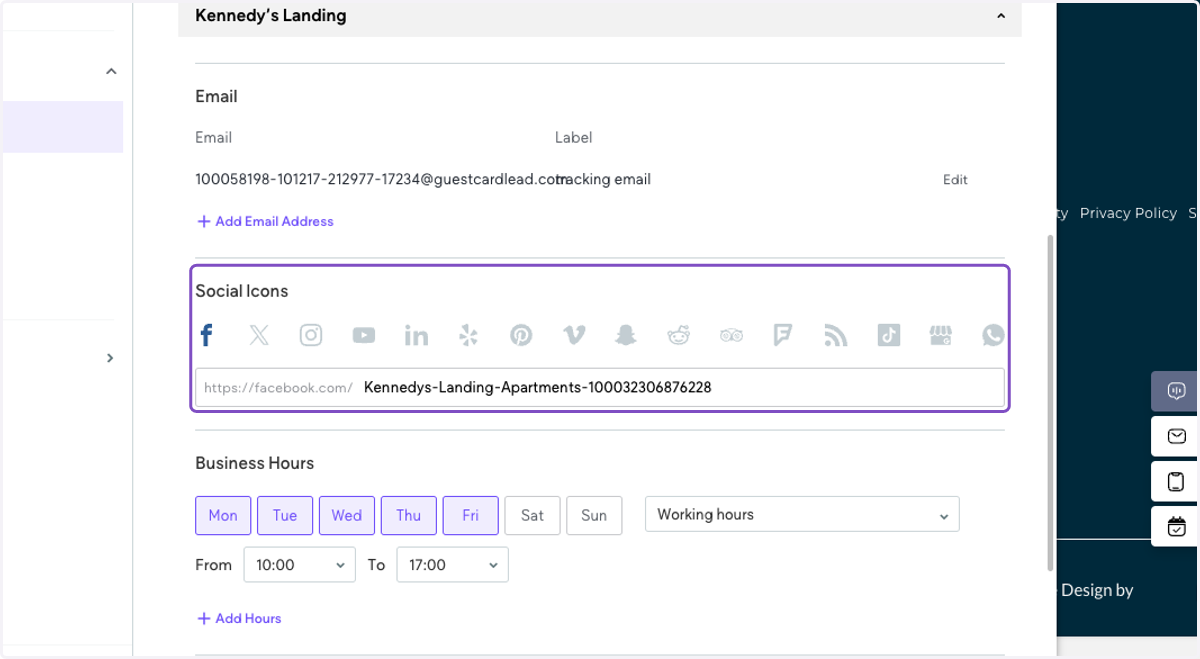
Task: Toggle Mon business day
Action: [223, 515]
